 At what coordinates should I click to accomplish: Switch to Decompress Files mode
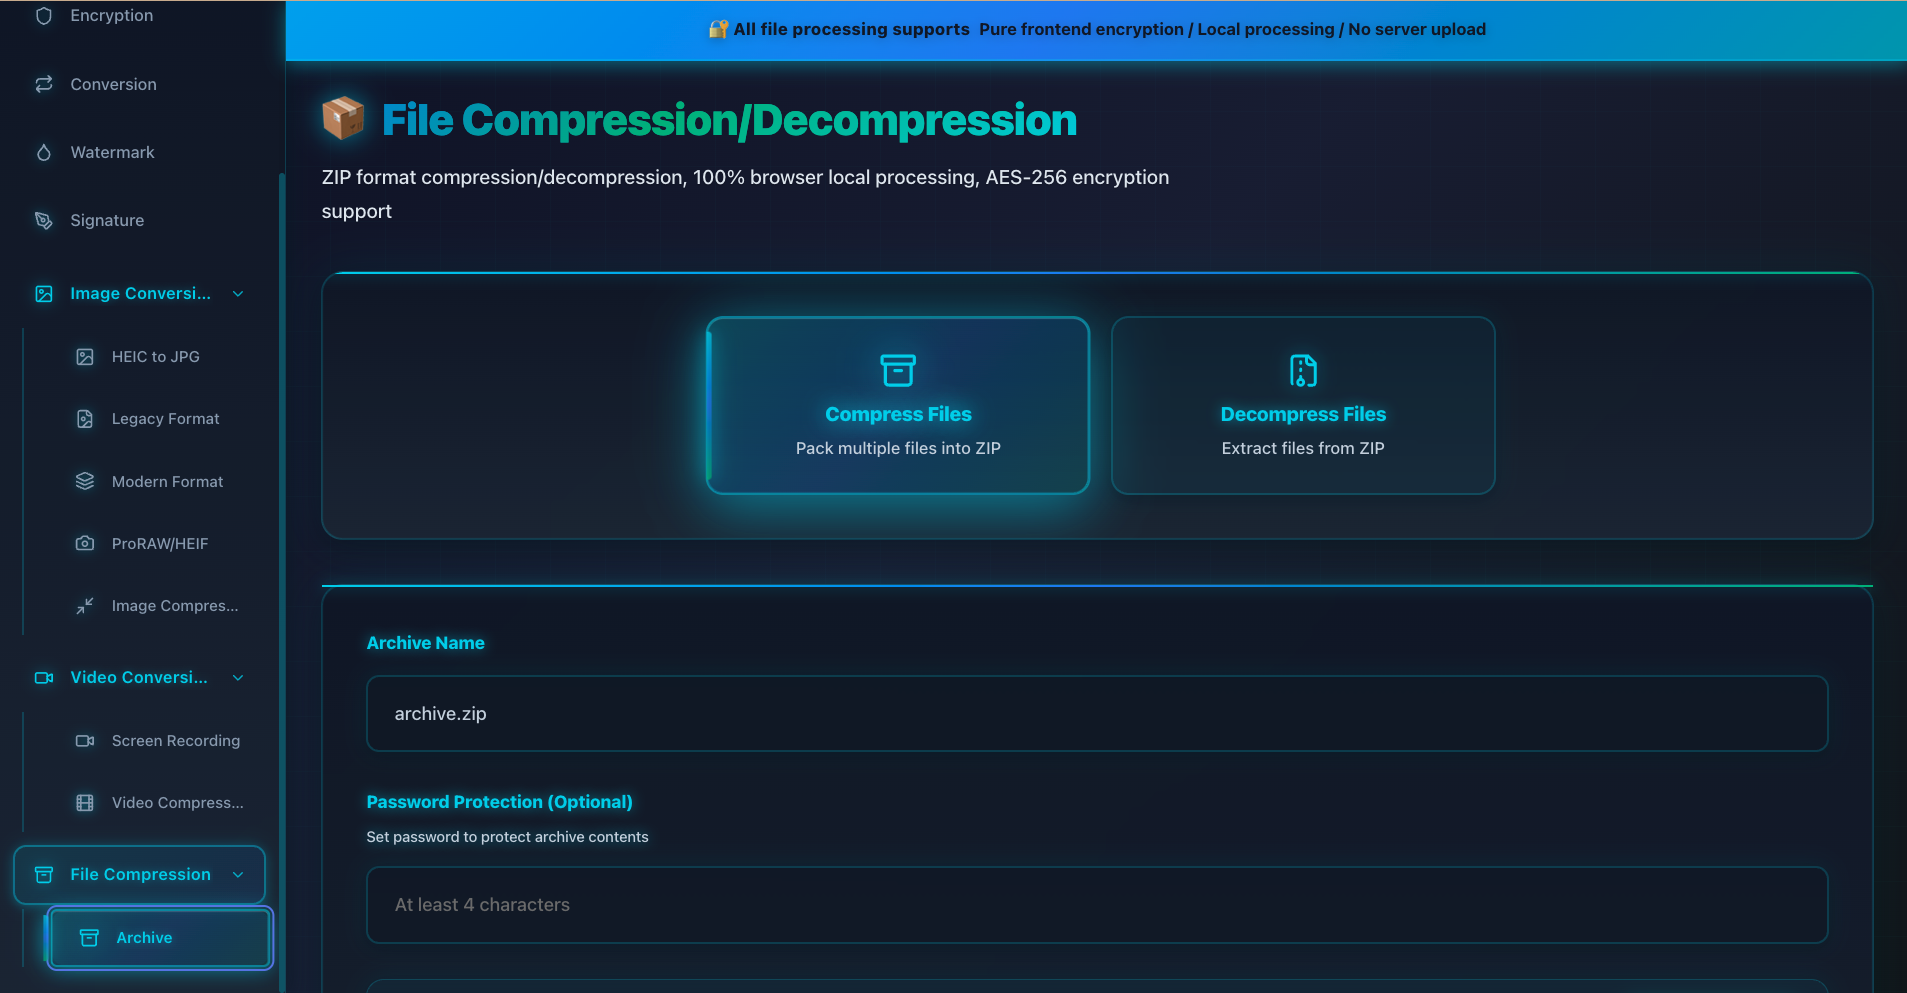coord(1302,406)
